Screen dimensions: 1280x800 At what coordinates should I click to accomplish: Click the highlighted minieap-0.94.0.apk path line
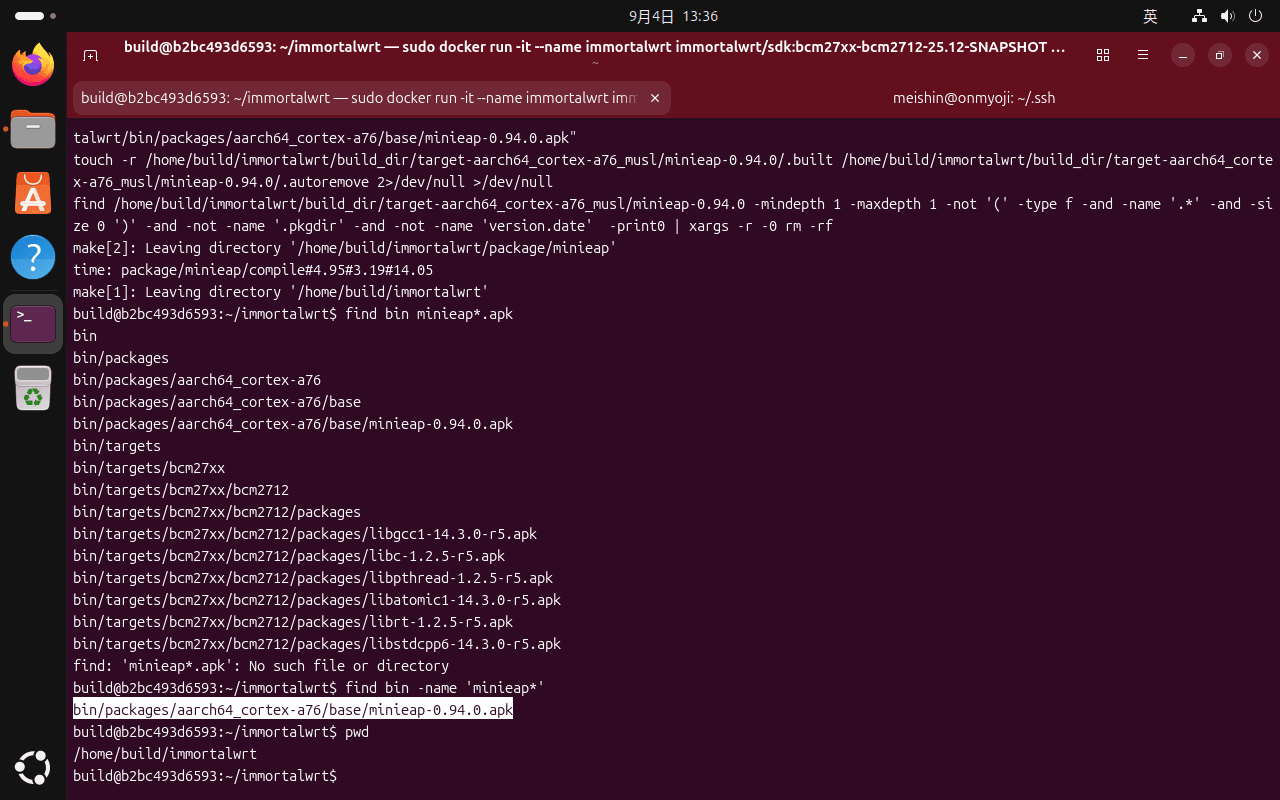coord(293,710)
